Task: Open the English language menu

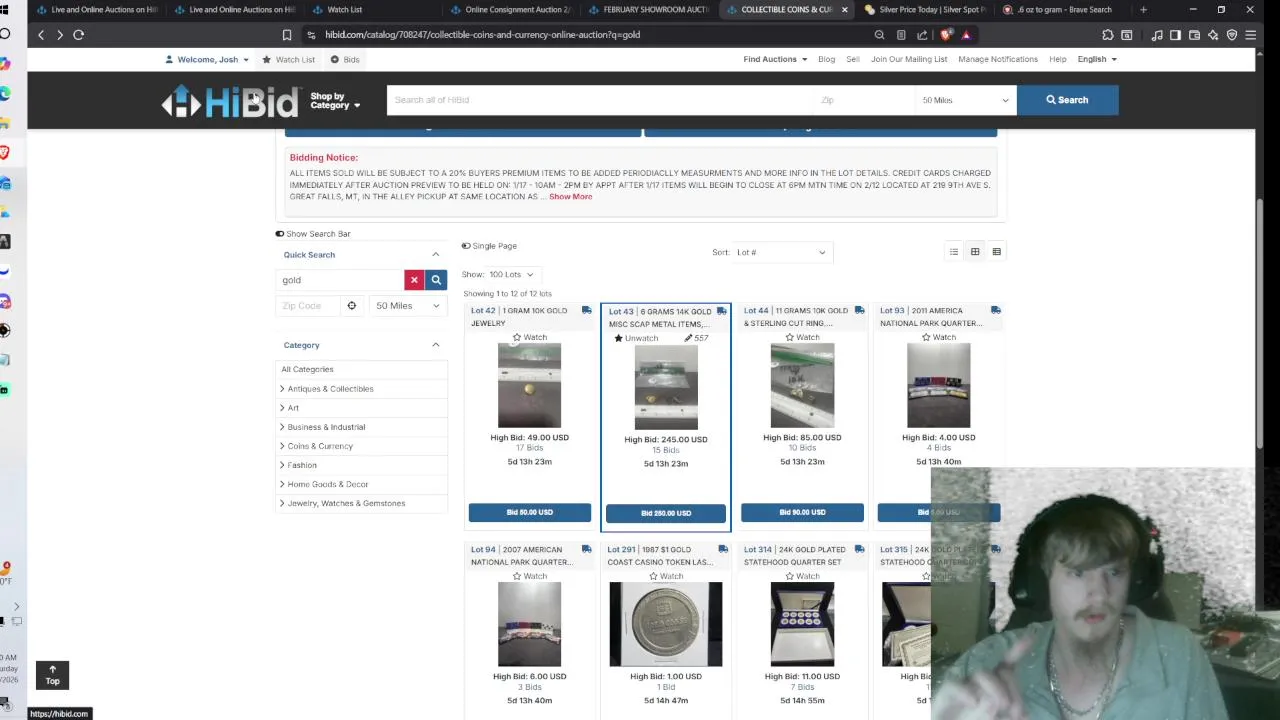Action: (1097, 59)
